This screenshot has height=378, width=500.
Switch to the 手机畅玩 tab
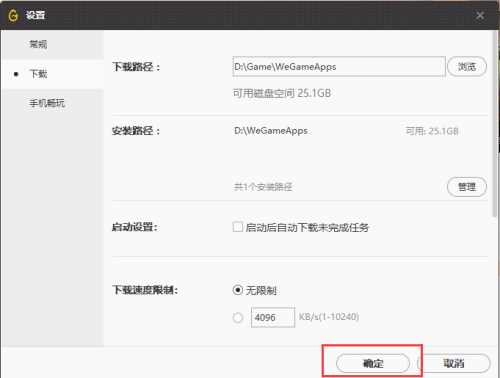47,103
